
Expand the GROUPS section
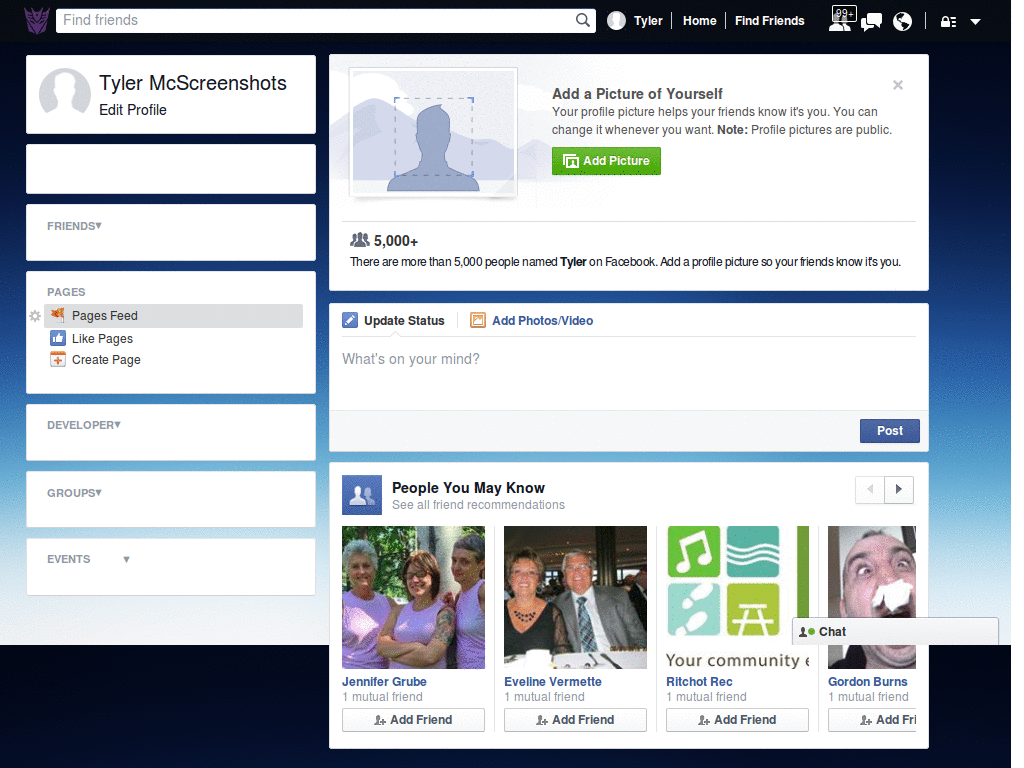(74, 493)
